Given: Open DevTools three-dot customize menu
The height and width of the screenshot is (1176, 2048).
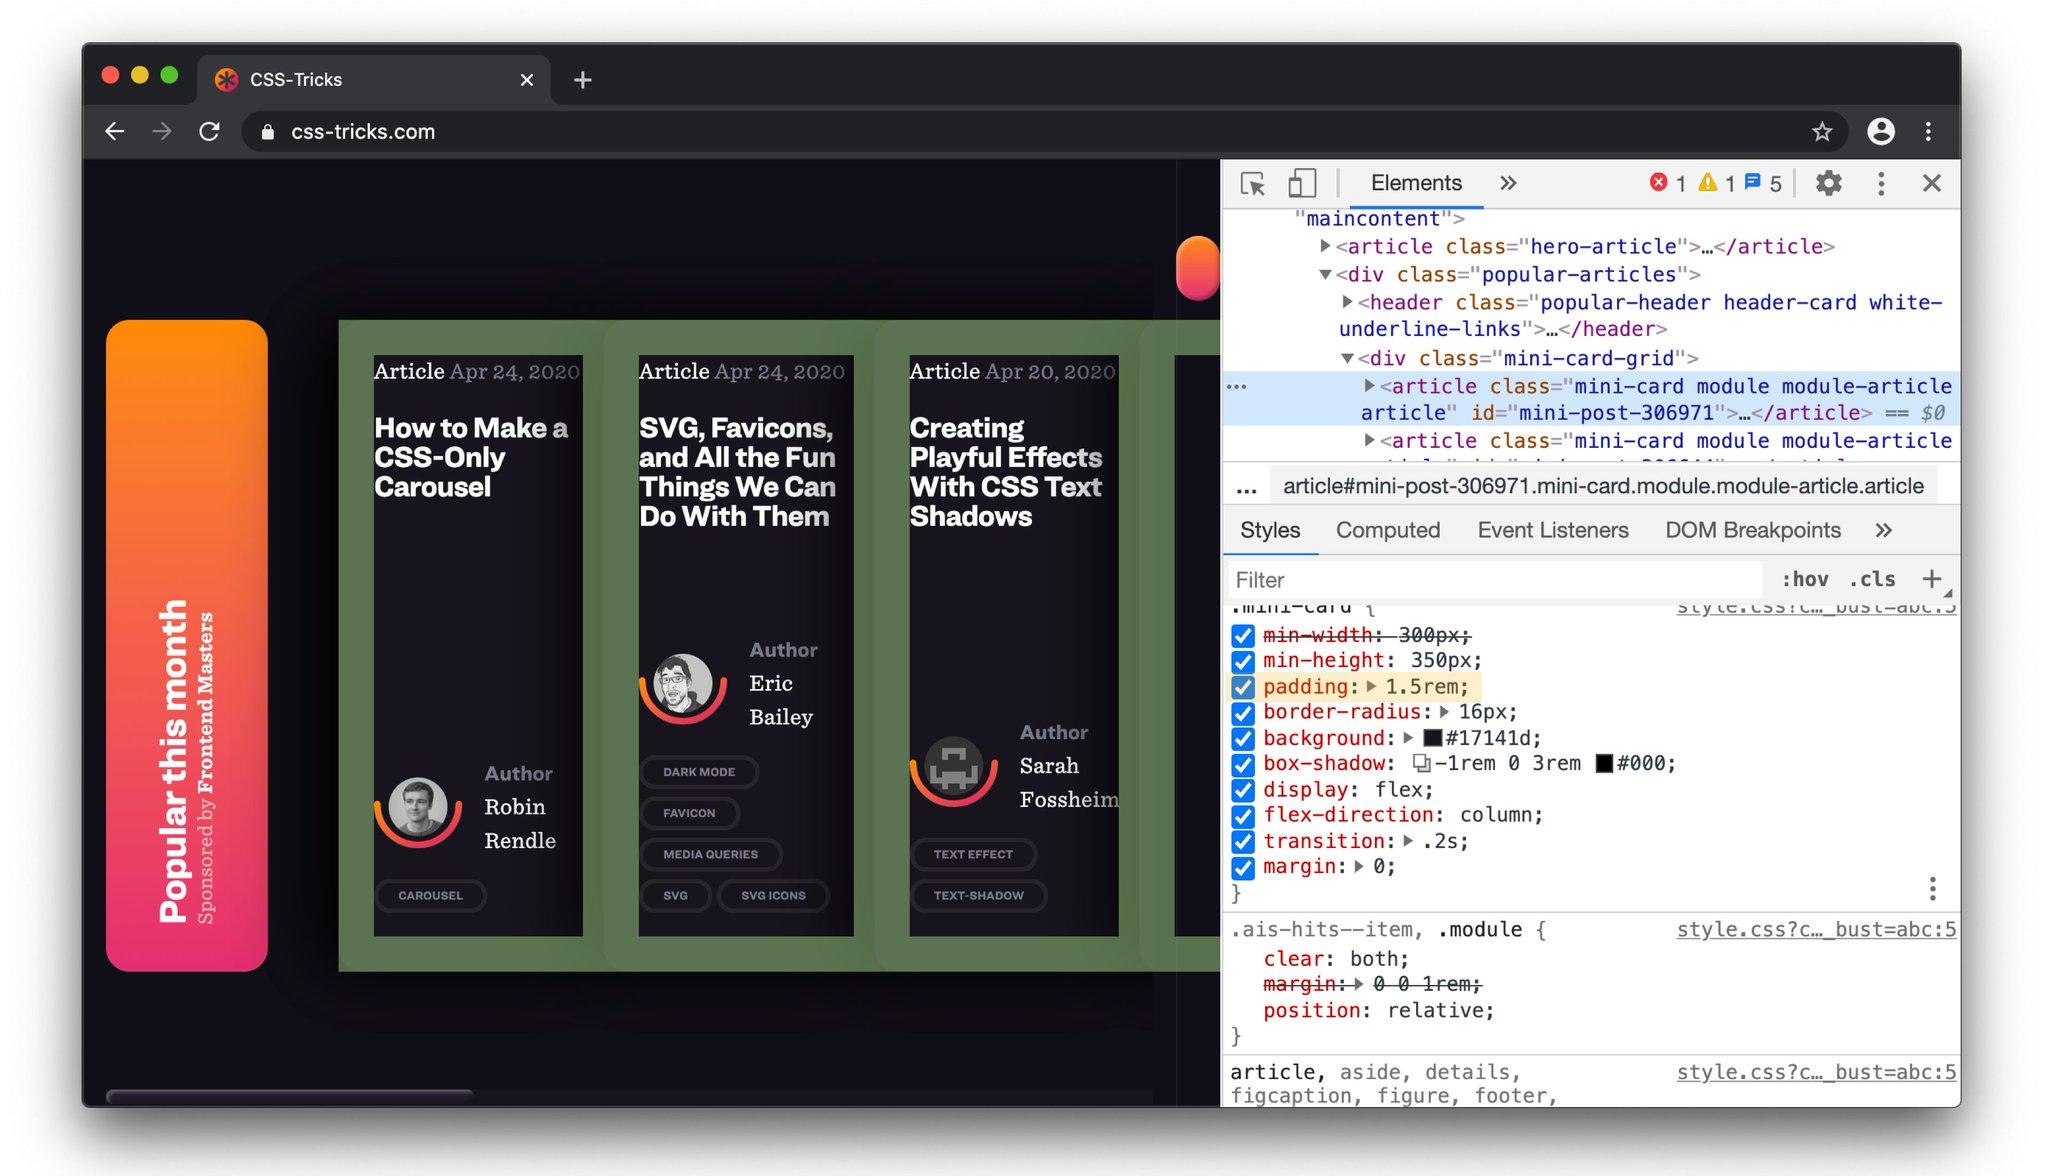Looking at the screenshot, I should [1881, 183].
